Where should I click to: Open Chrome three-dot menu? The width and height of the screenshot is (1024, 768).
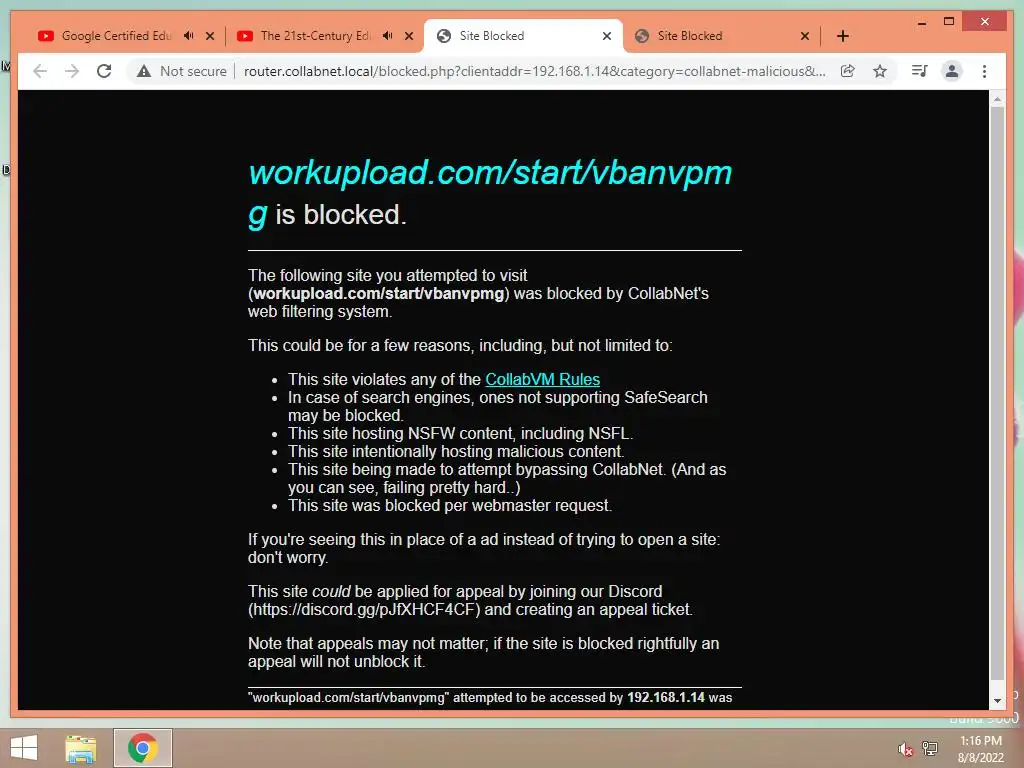pyautogui.click(x=984, y=71)
